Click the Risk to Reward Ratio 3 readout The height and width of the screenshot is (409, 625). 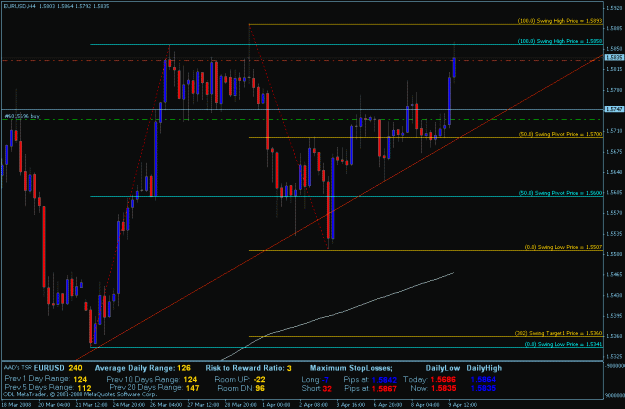[x=248, y=368]
